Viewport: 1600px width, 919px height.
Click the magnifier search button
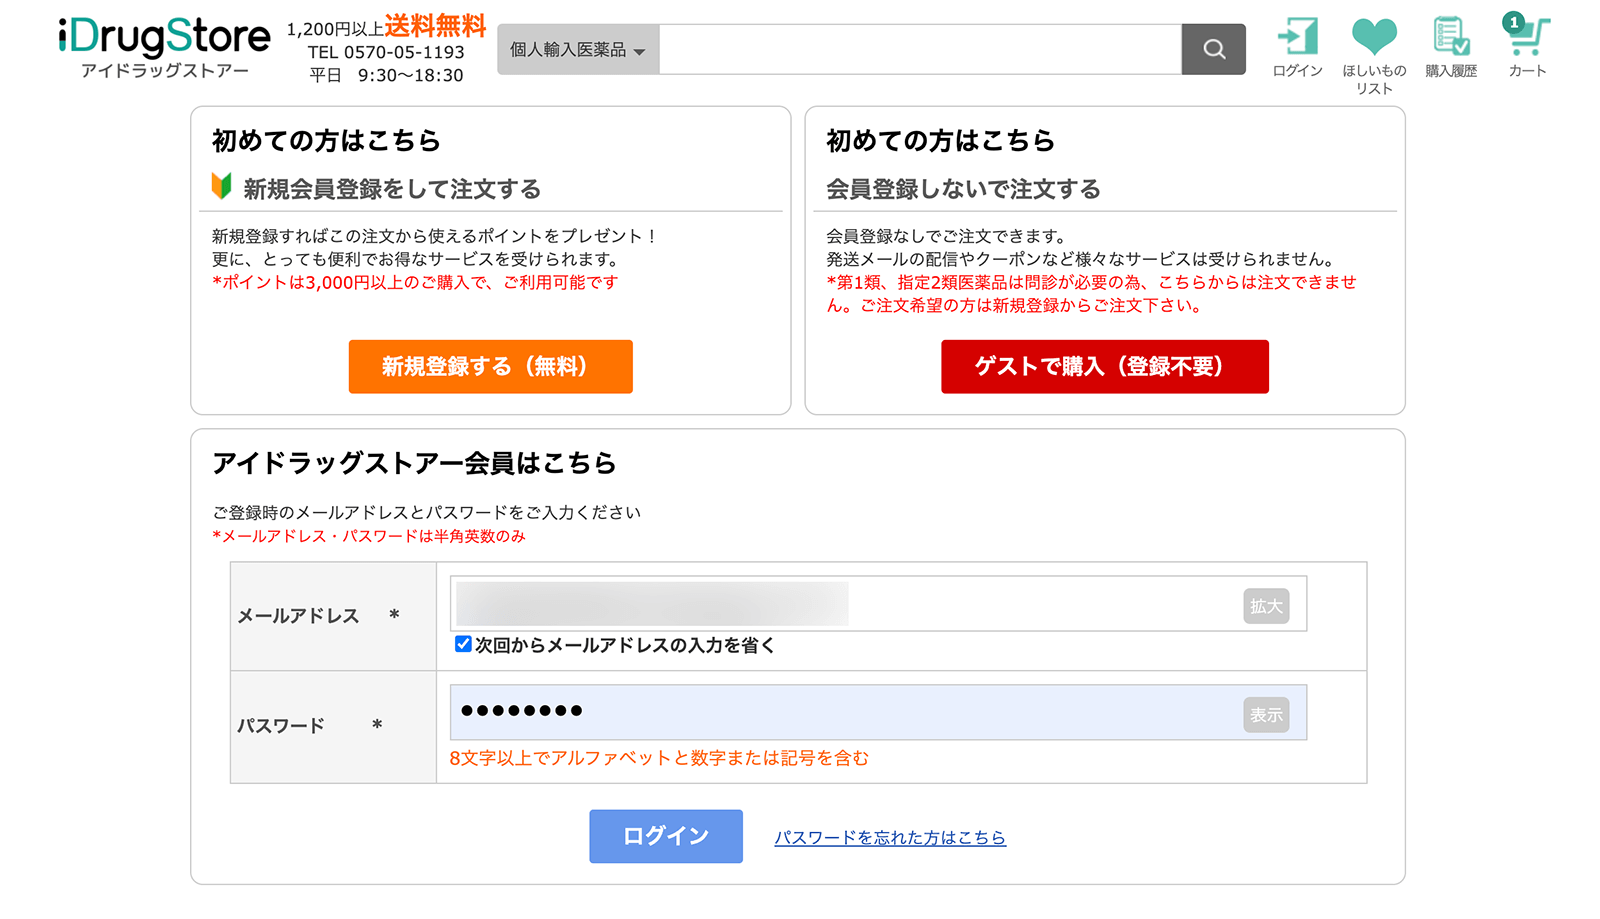coord(1214,49)
